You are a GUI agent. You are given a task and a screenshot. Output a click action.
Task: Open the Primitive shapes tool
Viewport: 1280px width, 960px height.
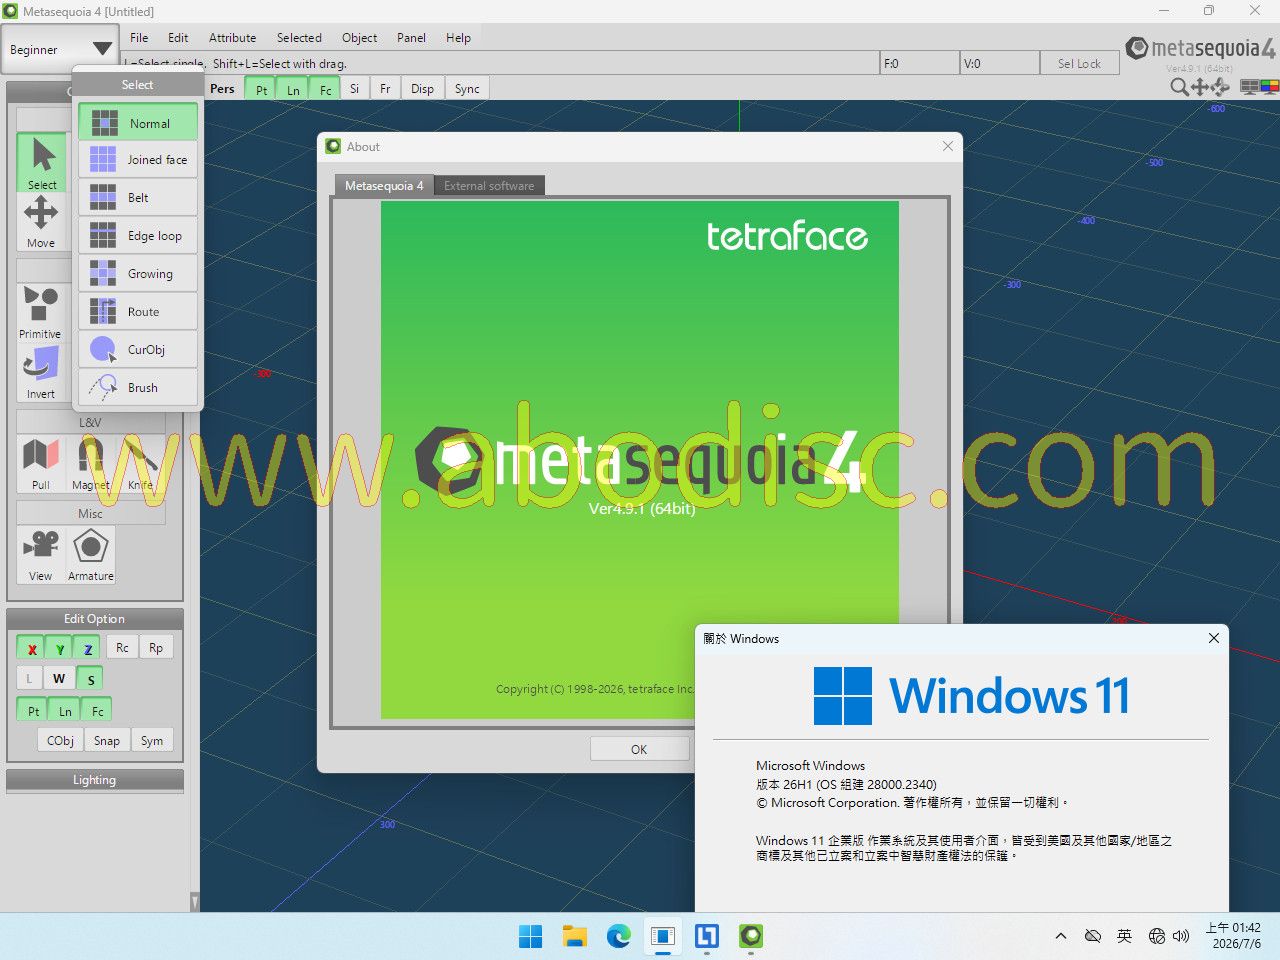pyautogui.click(x=41, y=312)
